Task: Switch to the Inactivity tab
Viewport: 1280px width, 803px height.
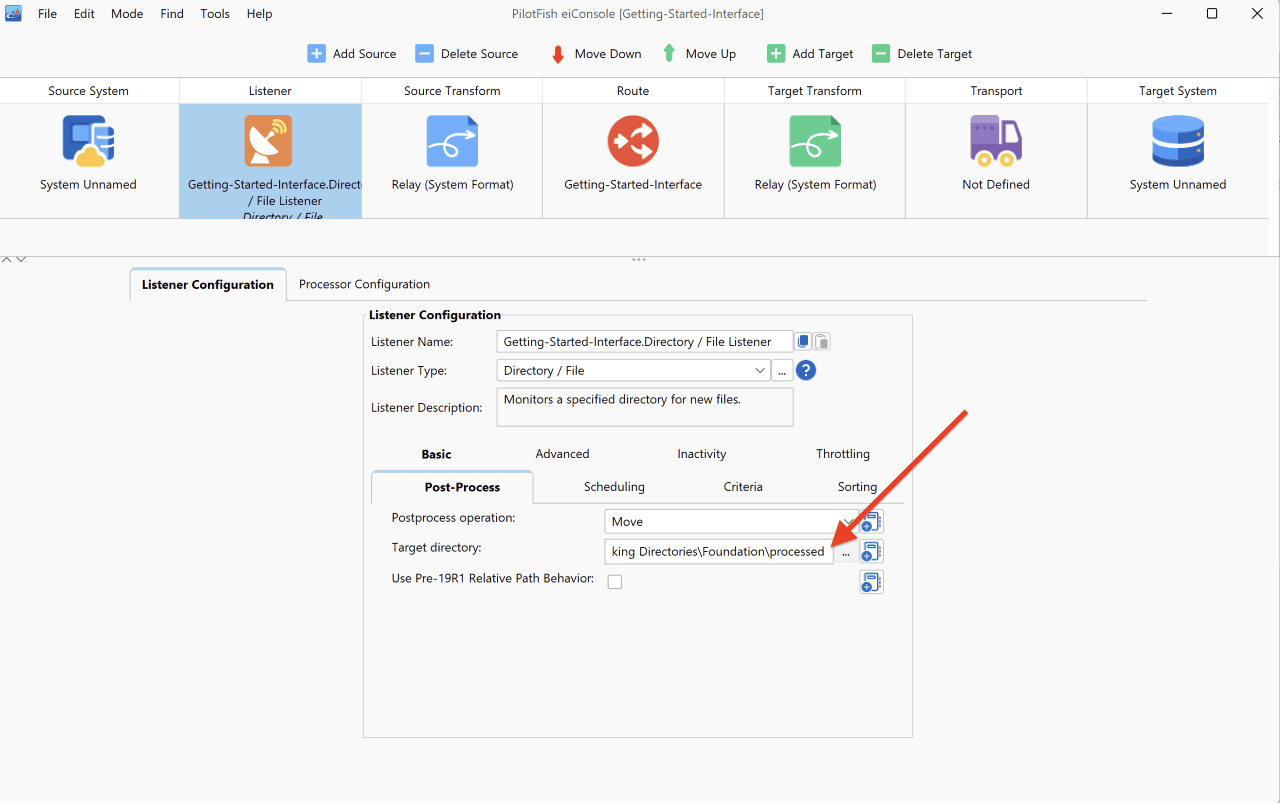Action: [x=701, y=454]
